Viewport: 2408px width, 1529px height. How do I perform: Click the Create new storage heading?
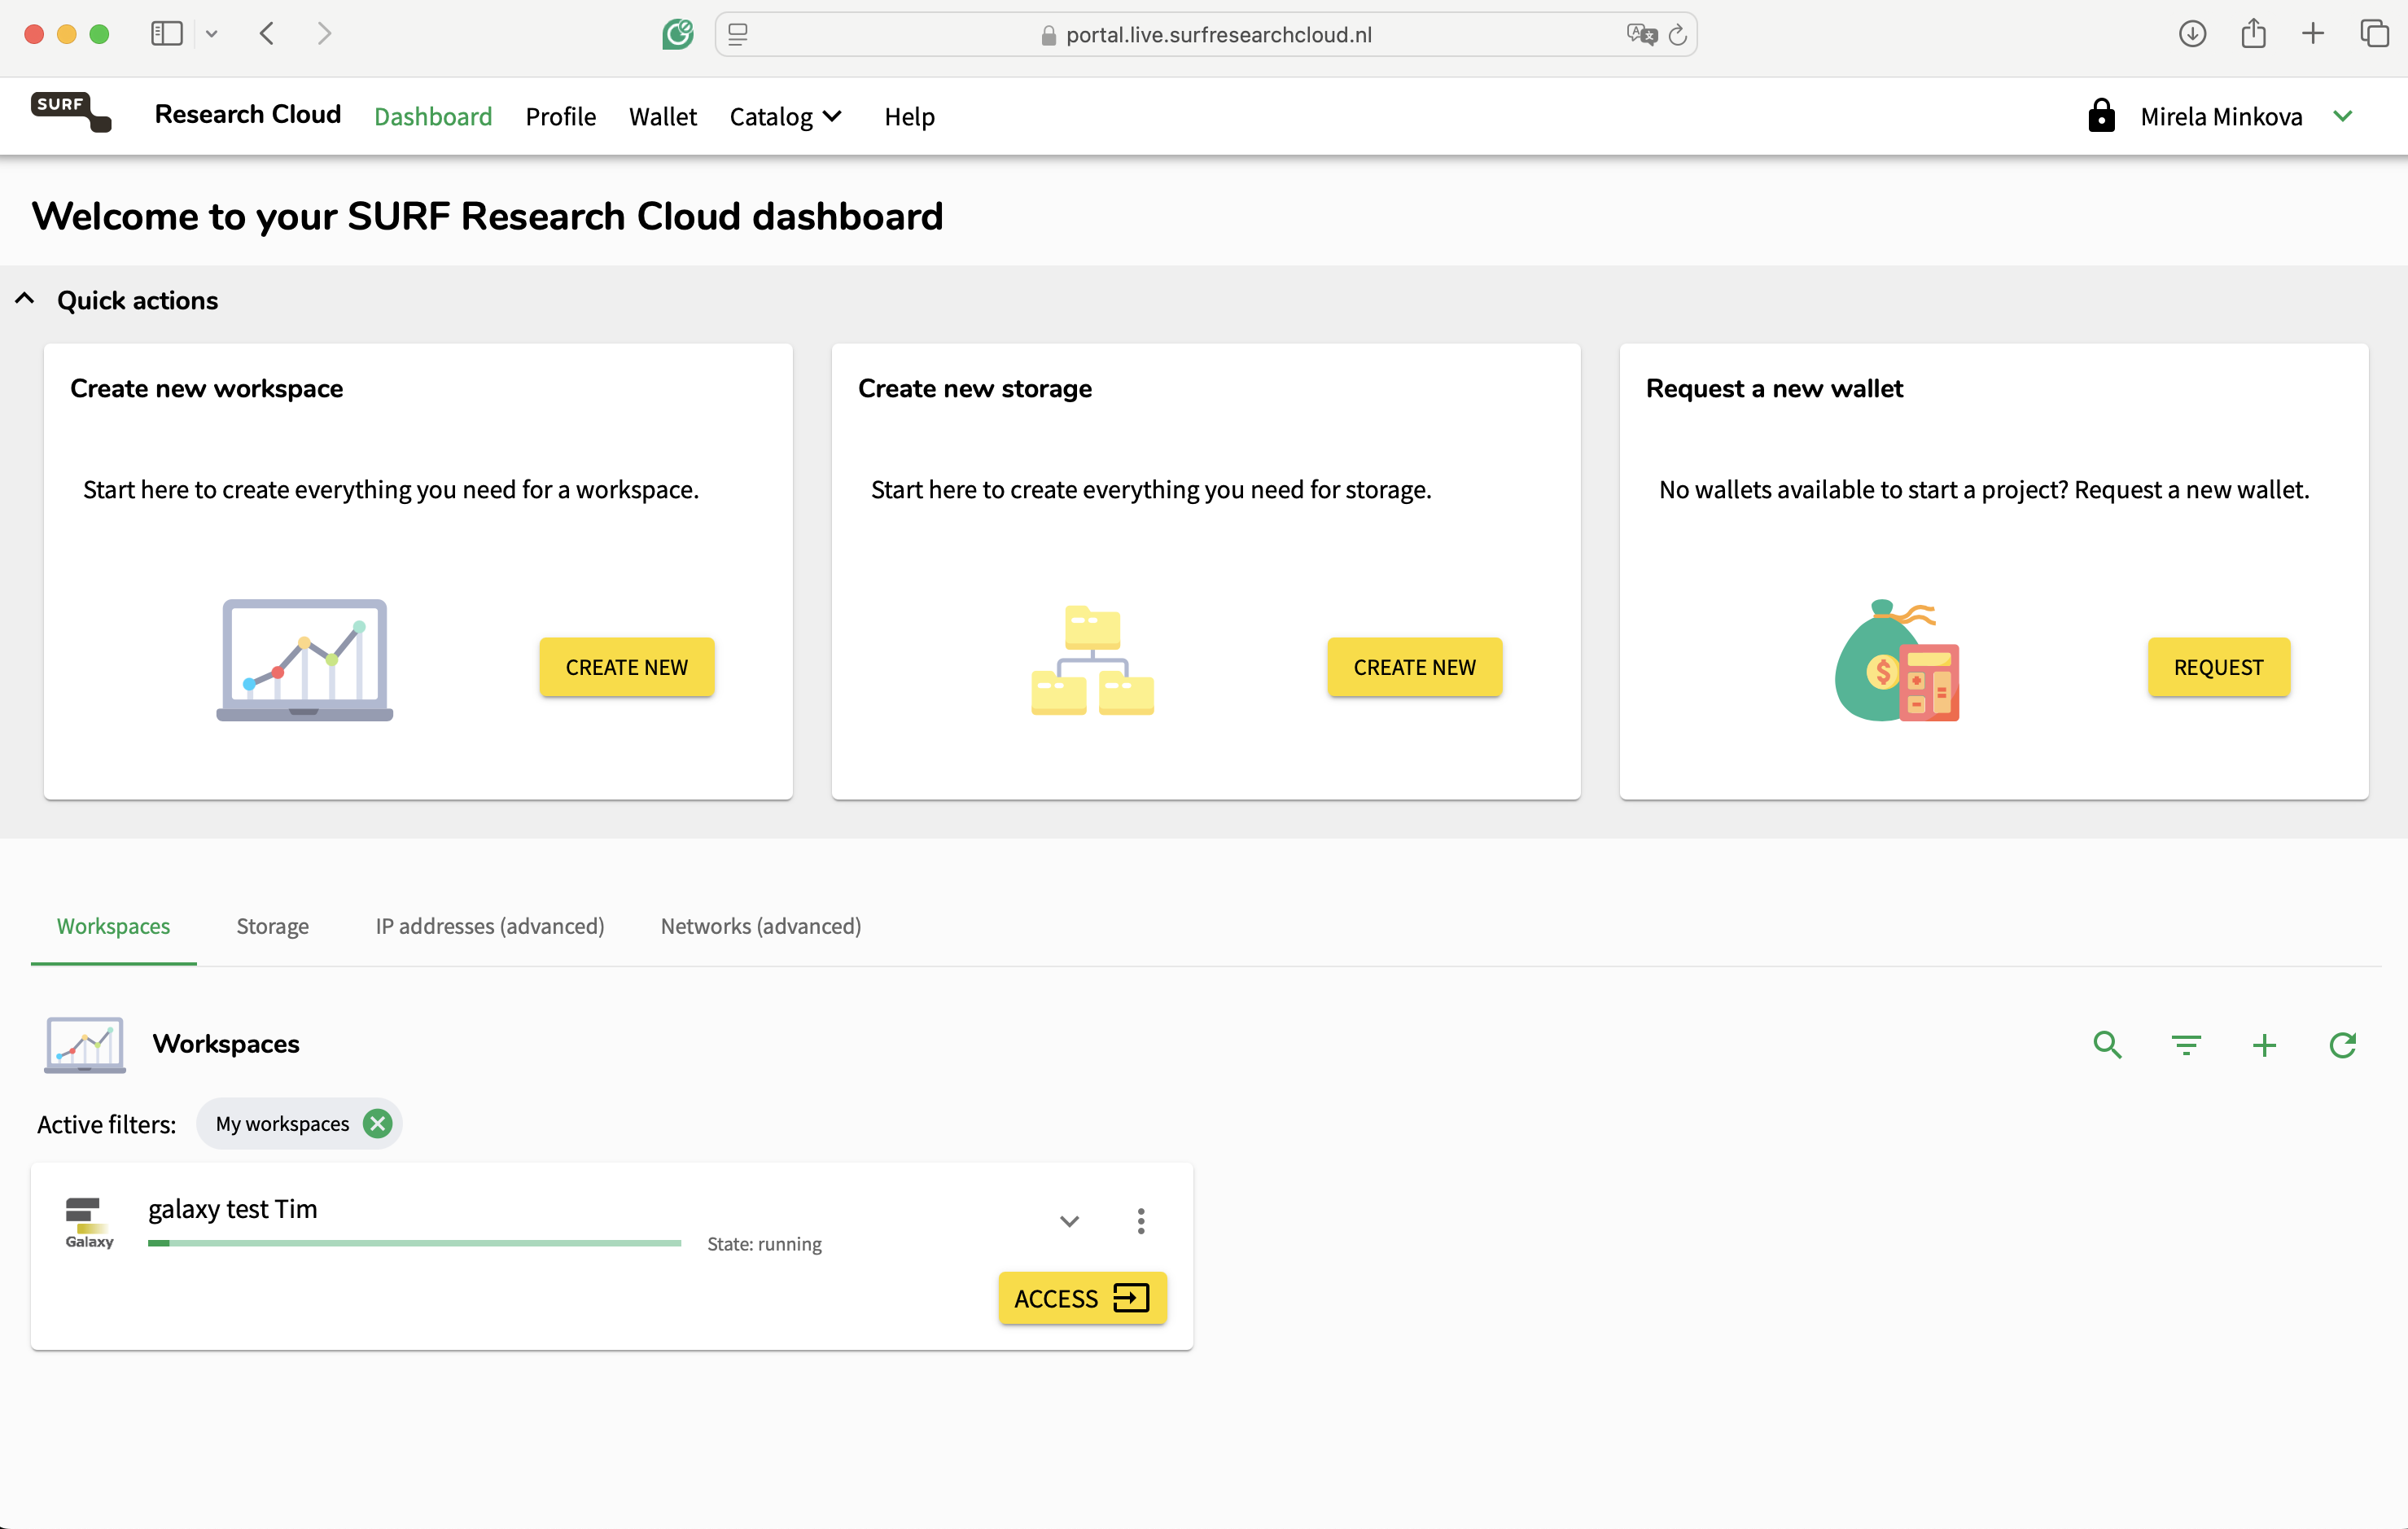click(x=975, y=388)
